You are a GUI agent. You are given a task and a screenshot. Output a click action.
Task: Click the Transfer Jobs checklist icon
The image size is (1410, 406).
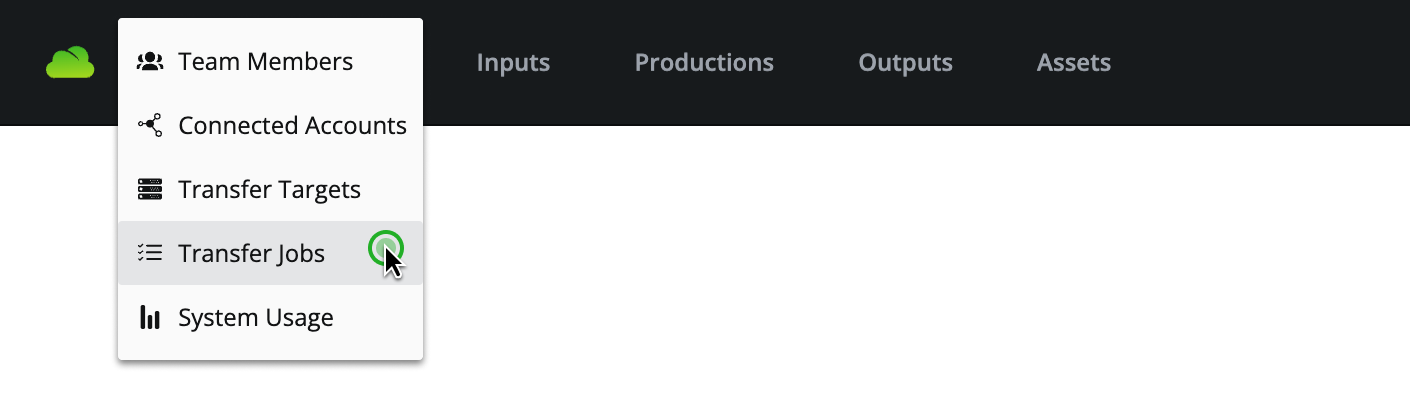click(x=150, y=253)
